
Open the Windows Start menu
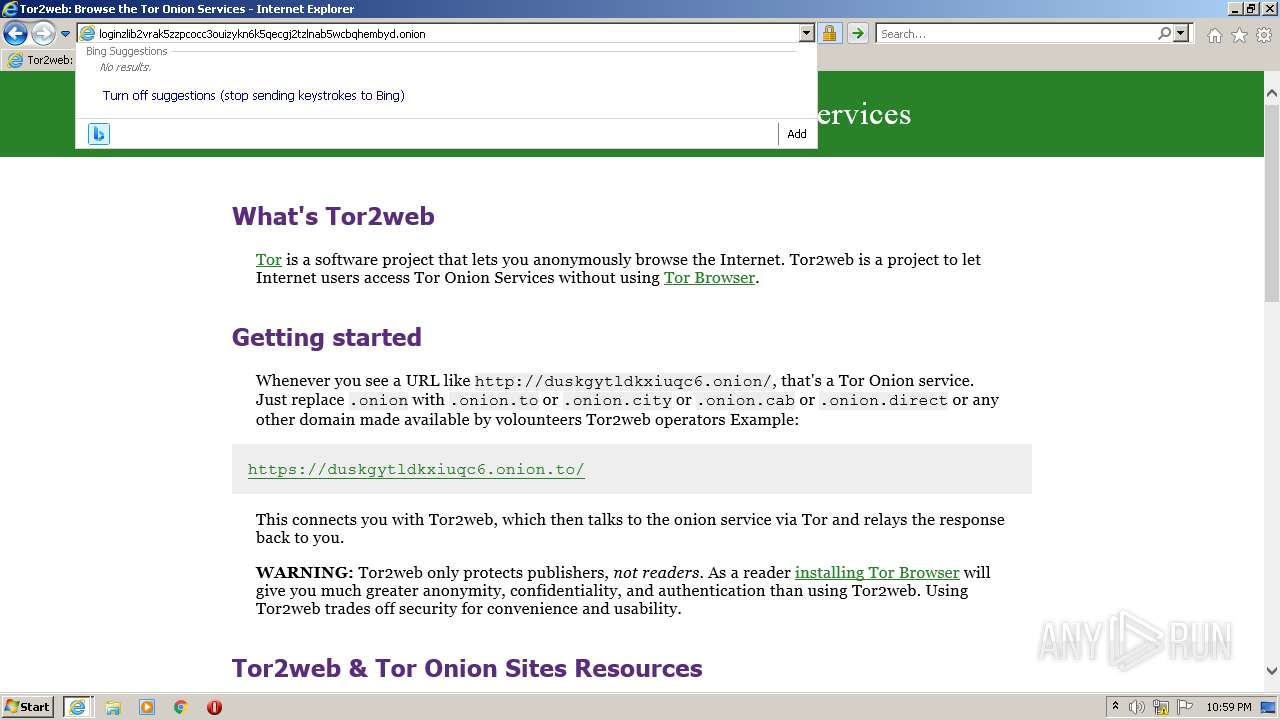[28, 707]
